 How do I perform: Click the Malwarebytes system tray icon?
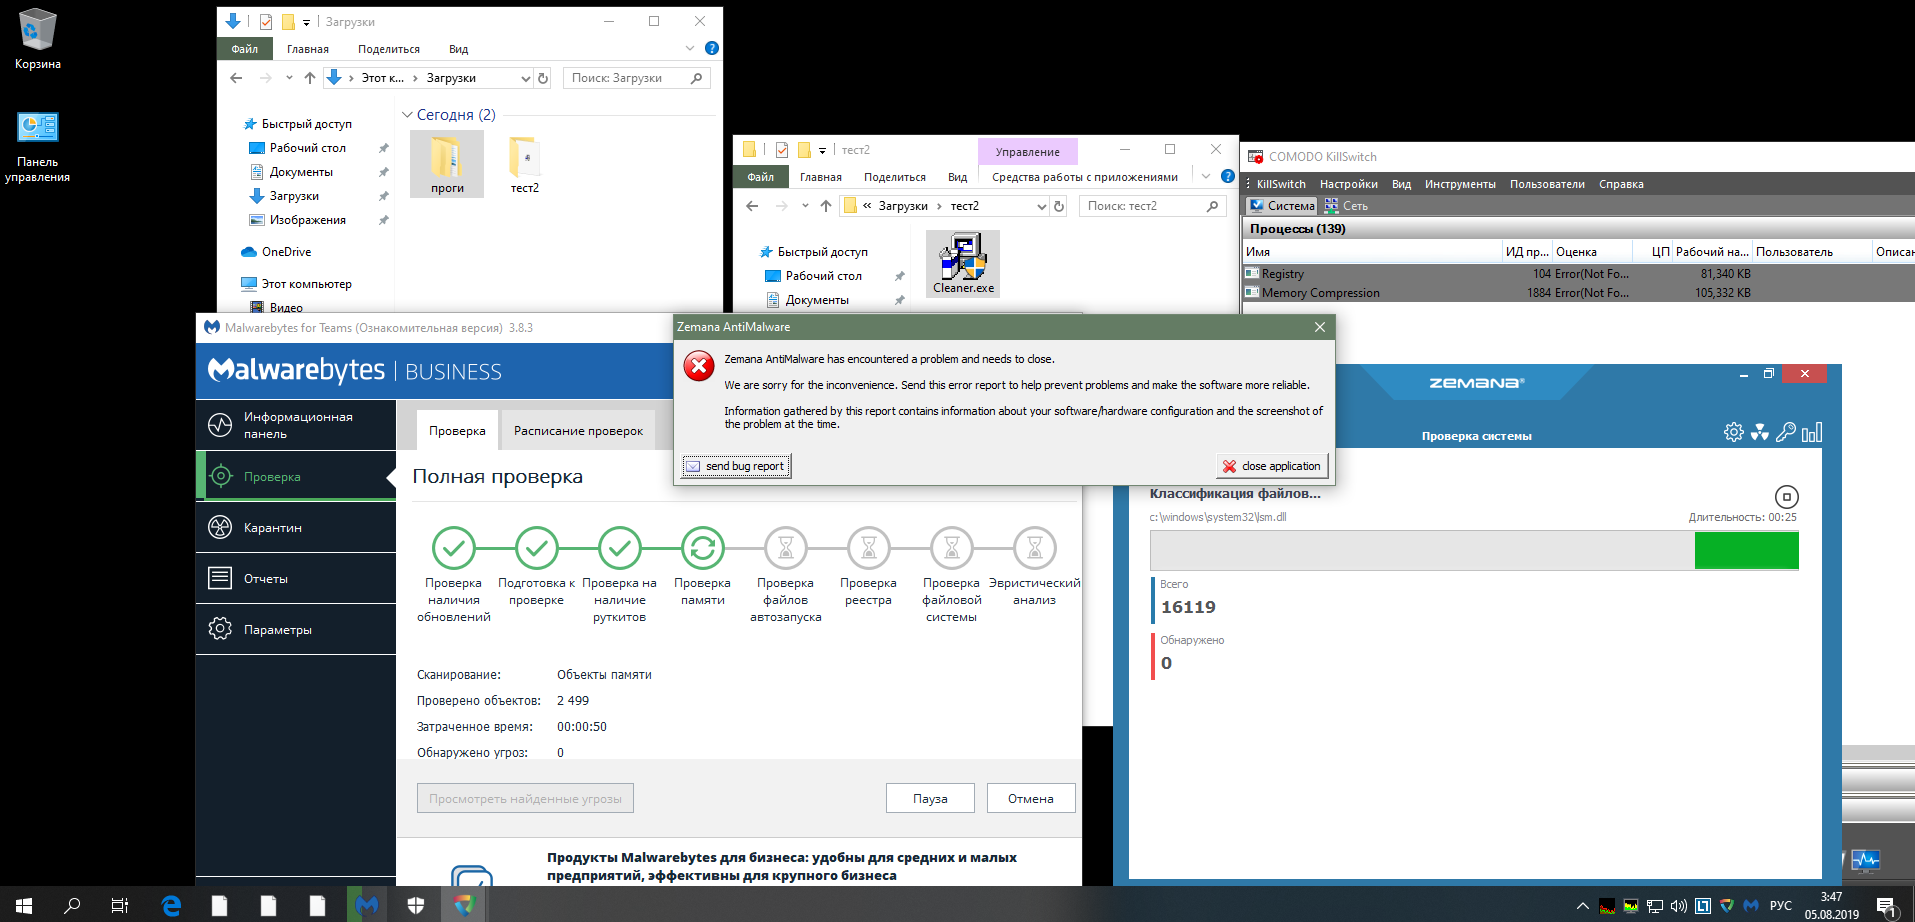1750,906
